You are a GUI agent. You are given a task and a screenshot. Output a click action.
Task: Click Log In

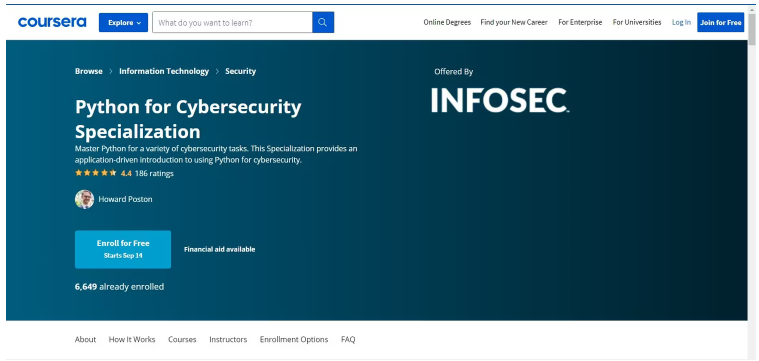pyautogui.click(x=681, y=22)
